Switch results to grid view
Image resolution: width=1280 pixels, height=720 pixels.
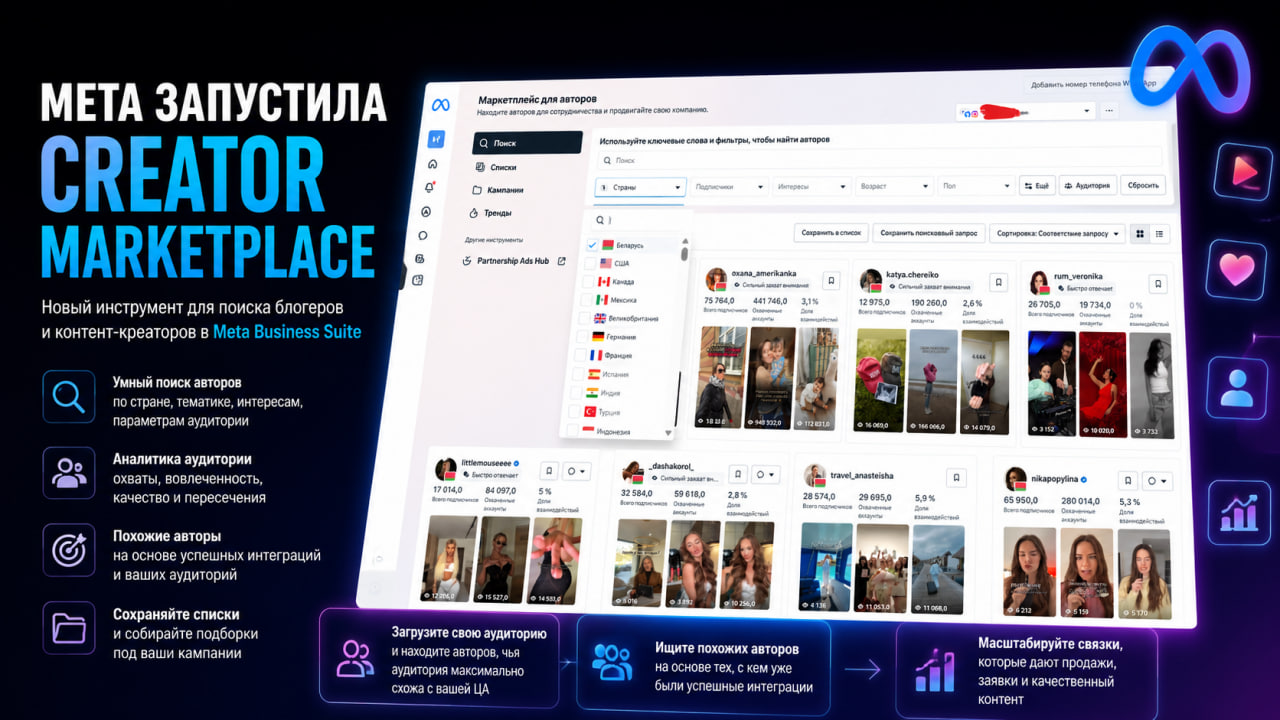[x=1139, y=234]
